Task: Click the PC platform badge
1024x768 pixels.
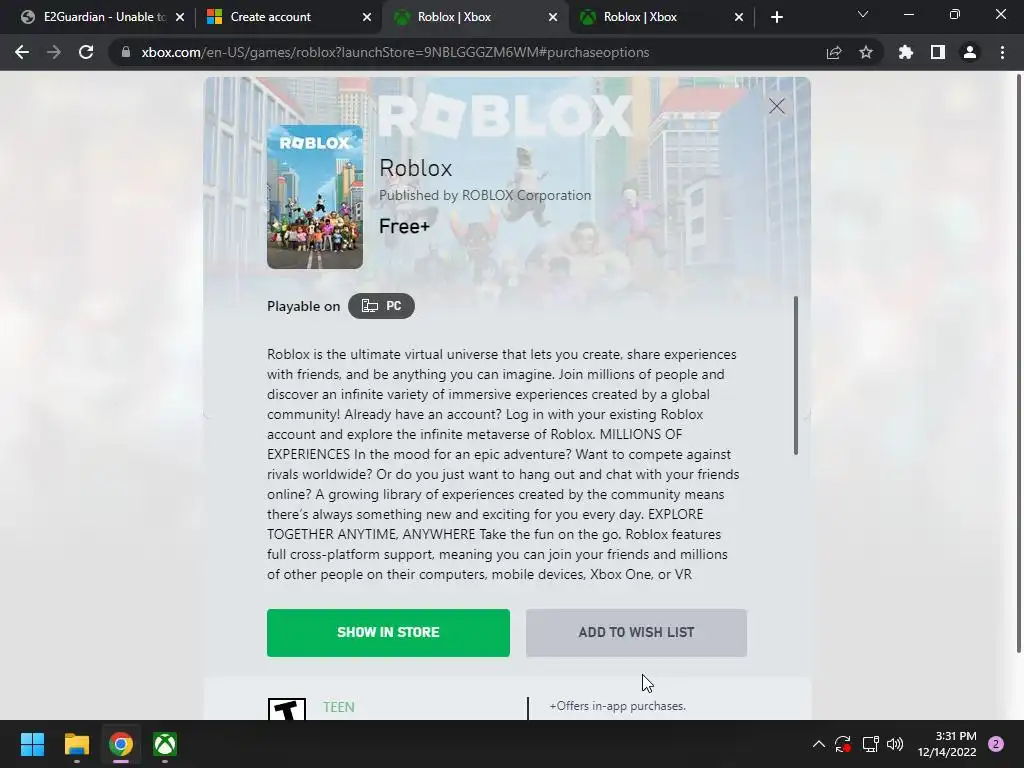Action: click(381, 306)
